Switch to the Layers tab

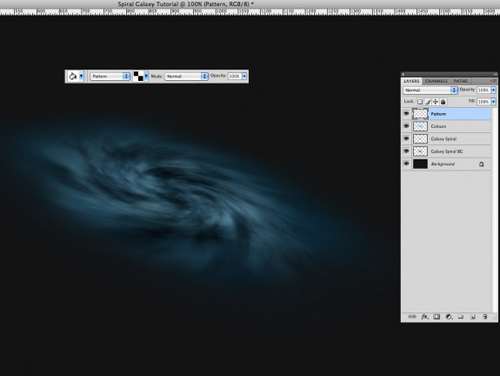(412, 81)
